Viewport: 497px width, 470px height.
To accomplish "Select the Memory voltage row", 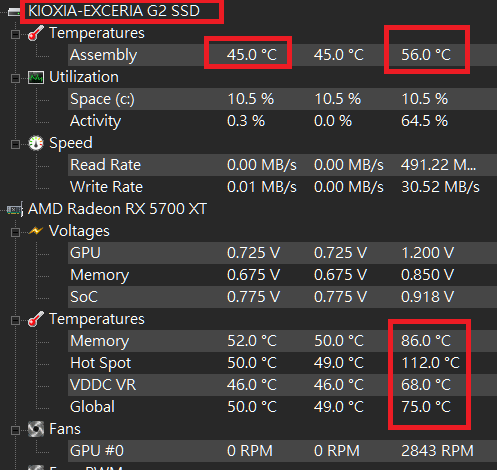I will (x=282, y=275).
